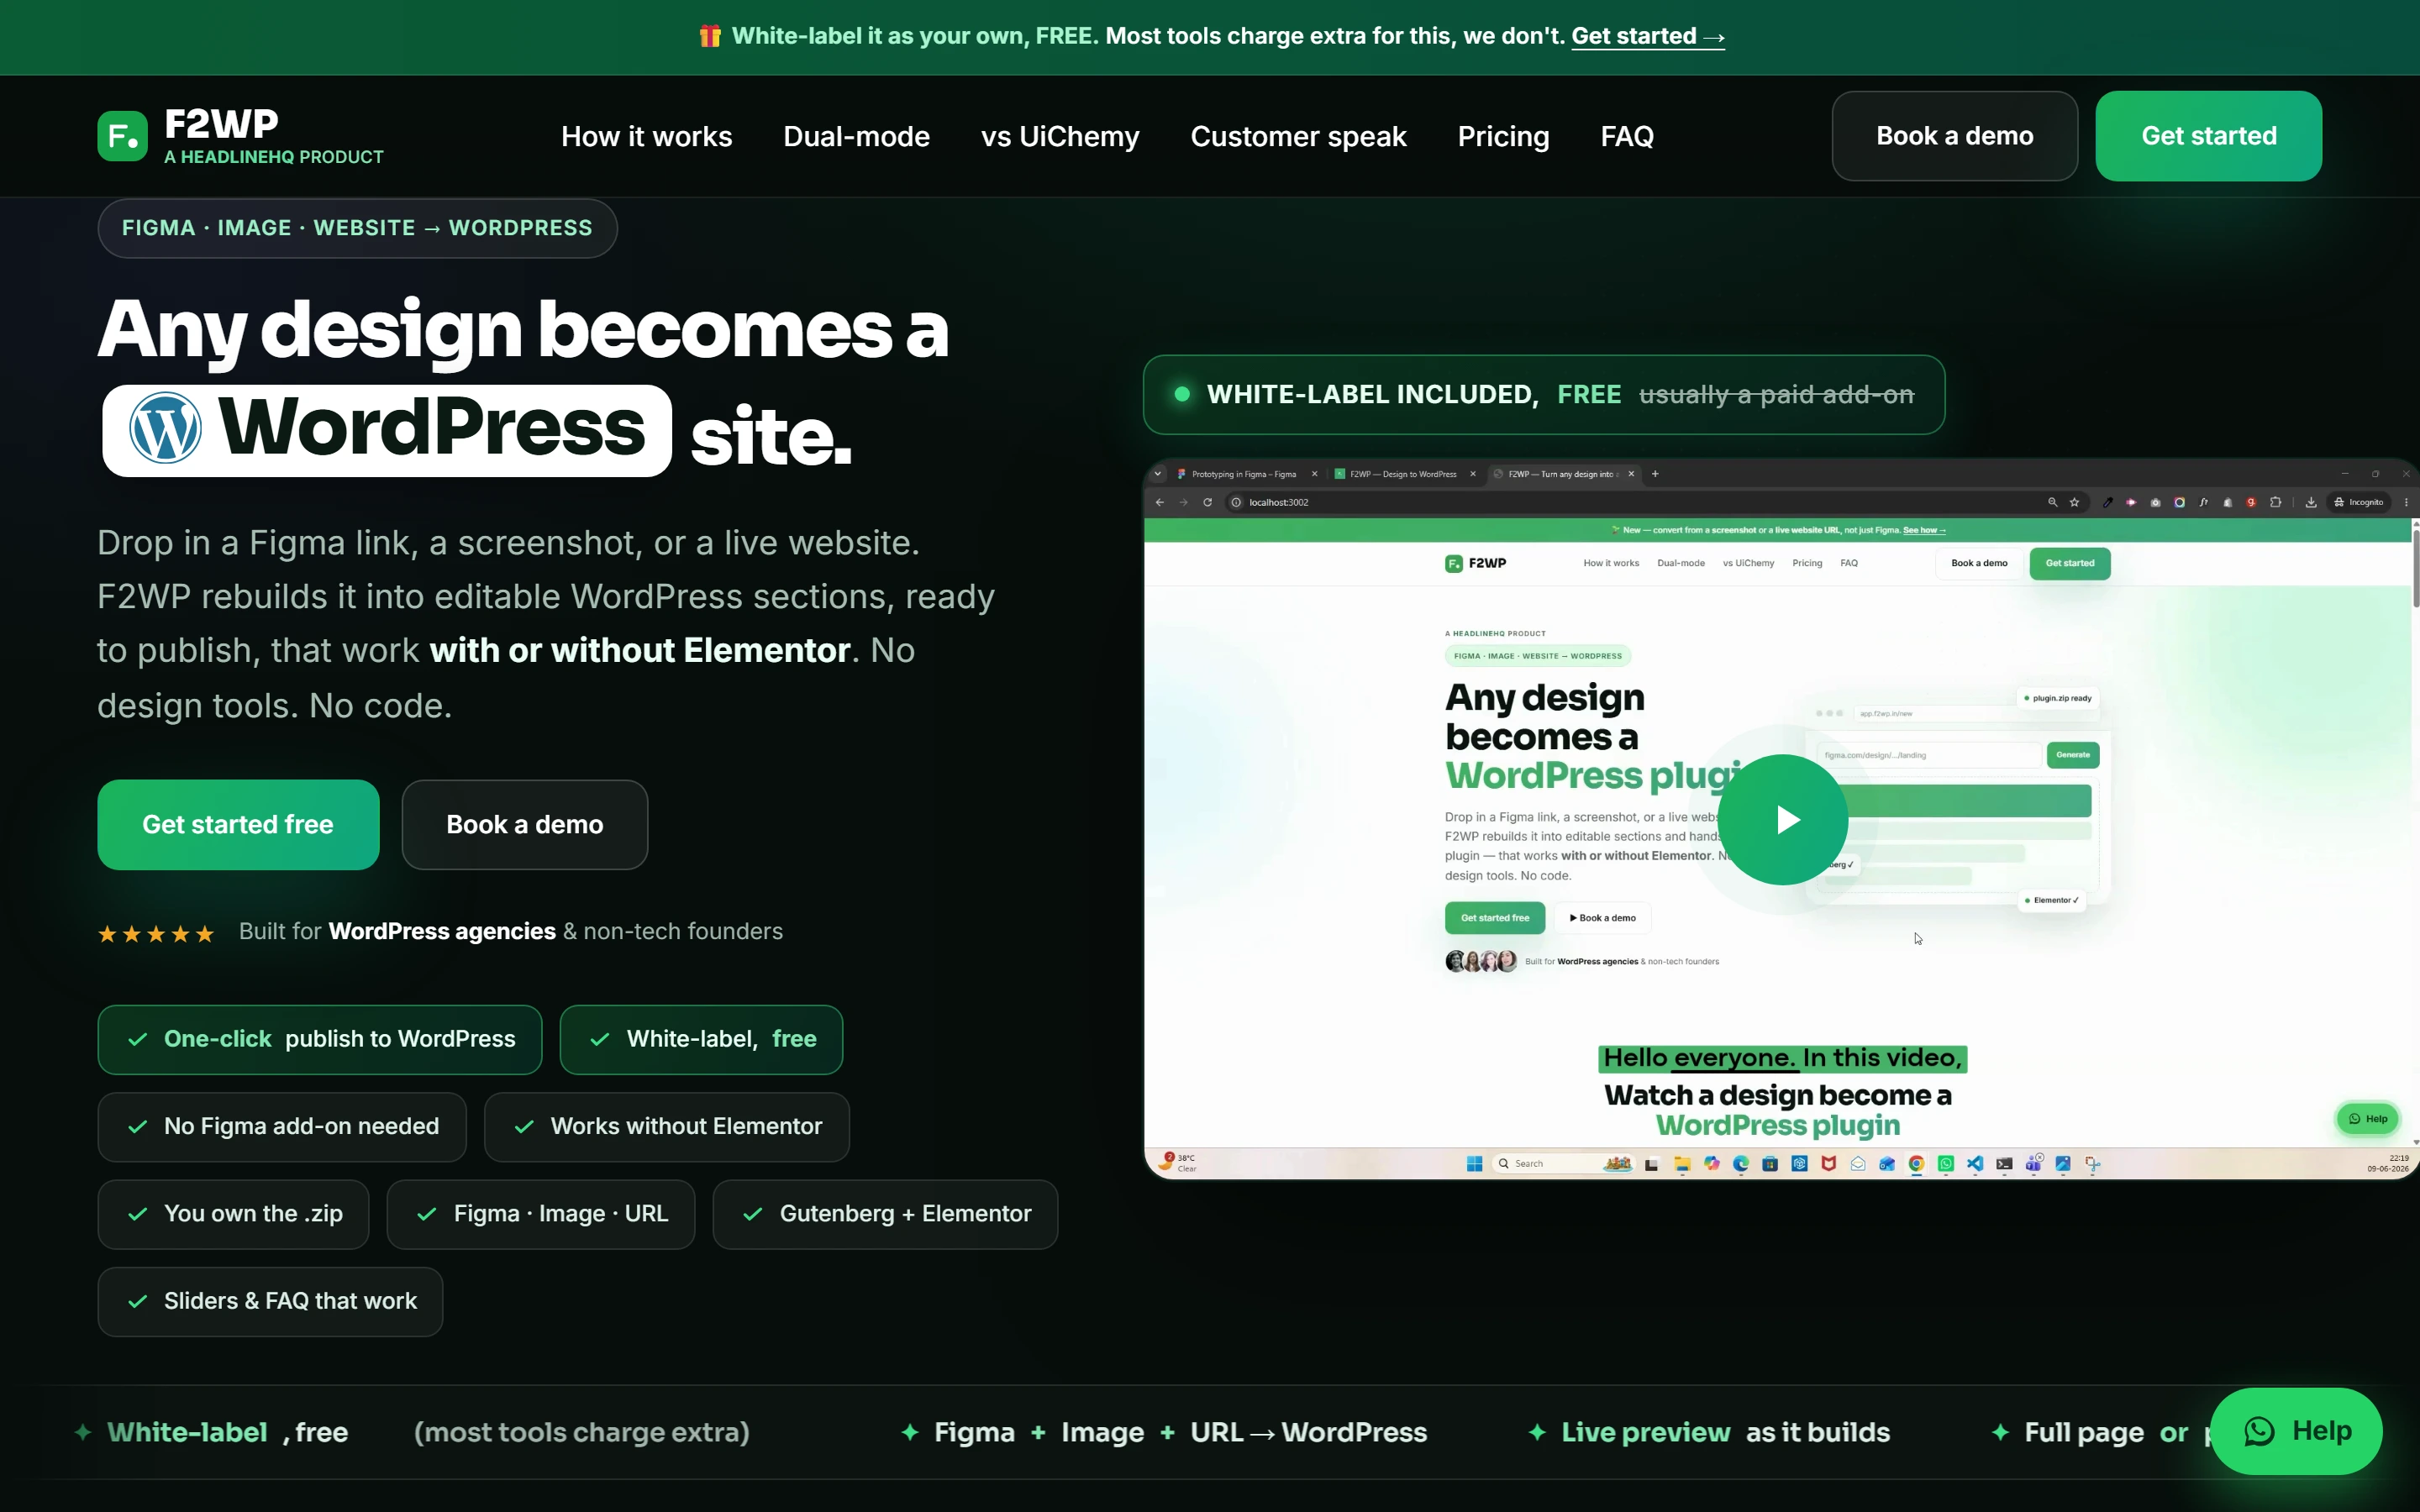Click 'Figma + Image + URL → WordPress' in the ticker

tap(1180, 1432)
